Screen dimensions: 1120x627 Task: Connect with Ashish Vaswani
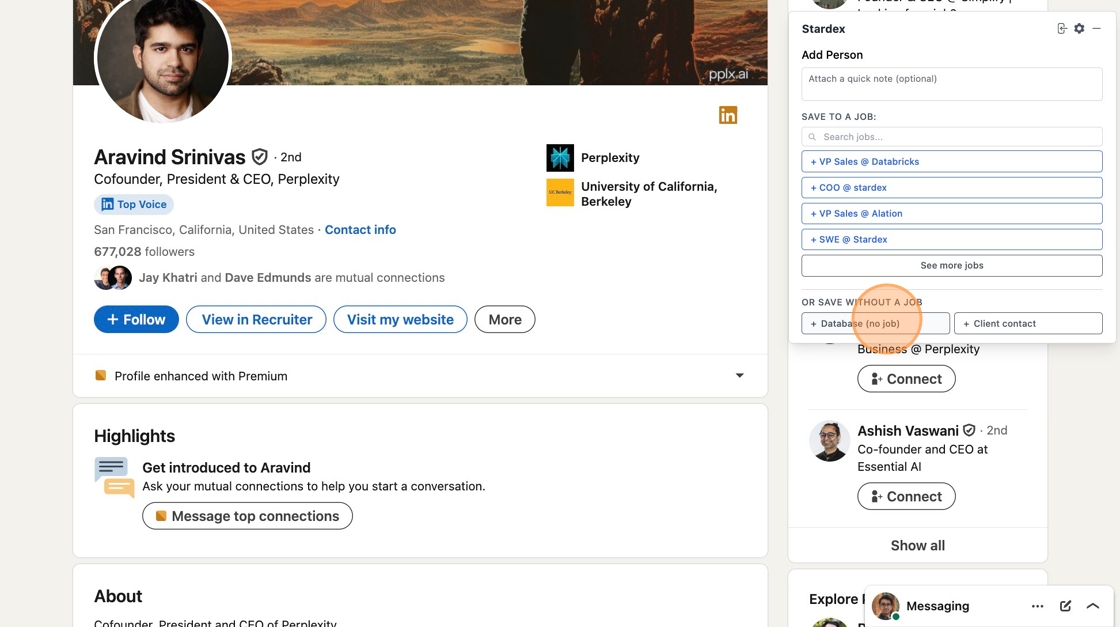pos(906,496)
